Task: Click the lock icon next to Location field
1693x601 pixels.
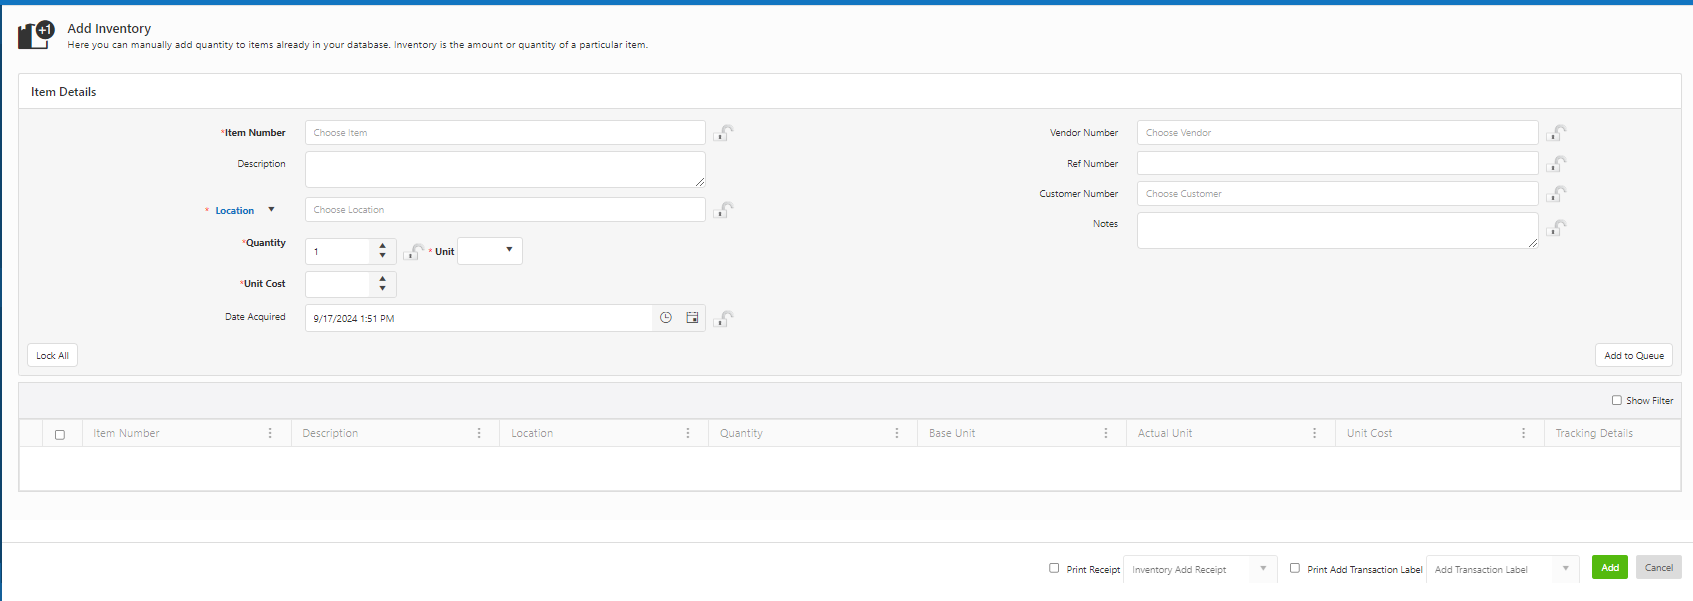Action: (x=723, y=210)
